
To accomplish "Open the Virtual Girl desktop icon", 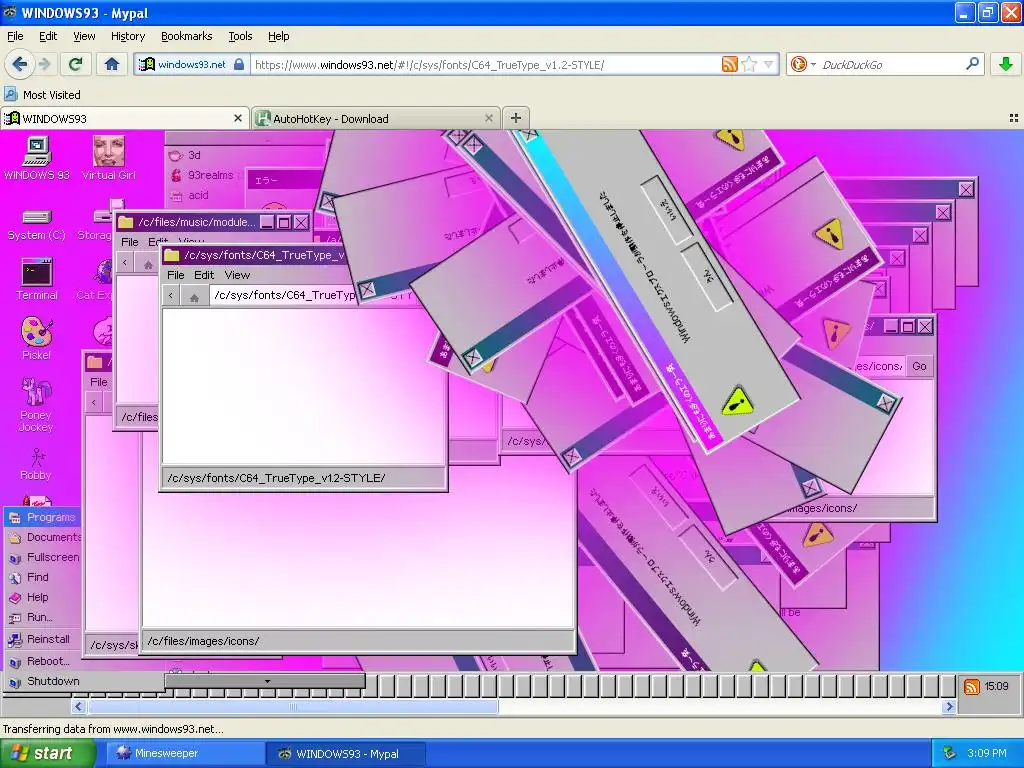I will [108, 158].
